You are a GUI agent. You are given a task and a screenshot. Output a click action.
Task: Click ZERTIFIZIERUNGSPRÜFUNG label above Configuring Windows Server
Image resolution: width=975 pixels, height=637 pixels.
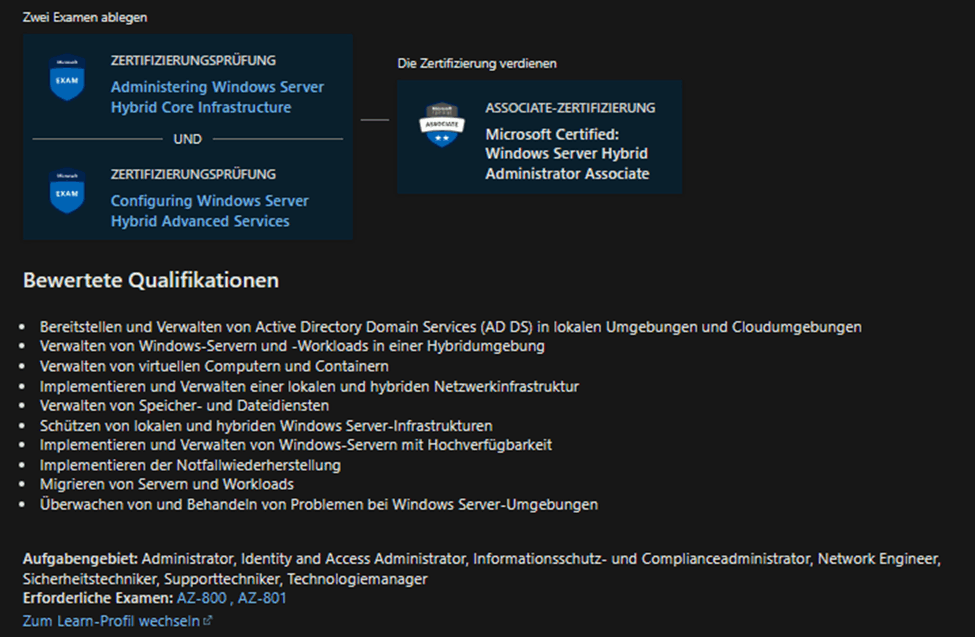pyautogui.click(x=193, y=174)
